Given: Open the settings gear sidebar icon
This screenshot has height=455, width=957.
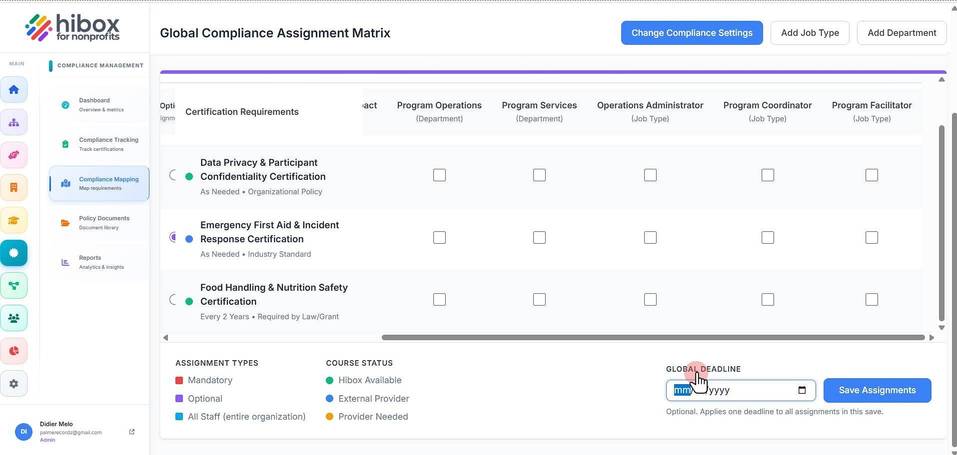Looking at the screenshot, I should click(13, 384).
